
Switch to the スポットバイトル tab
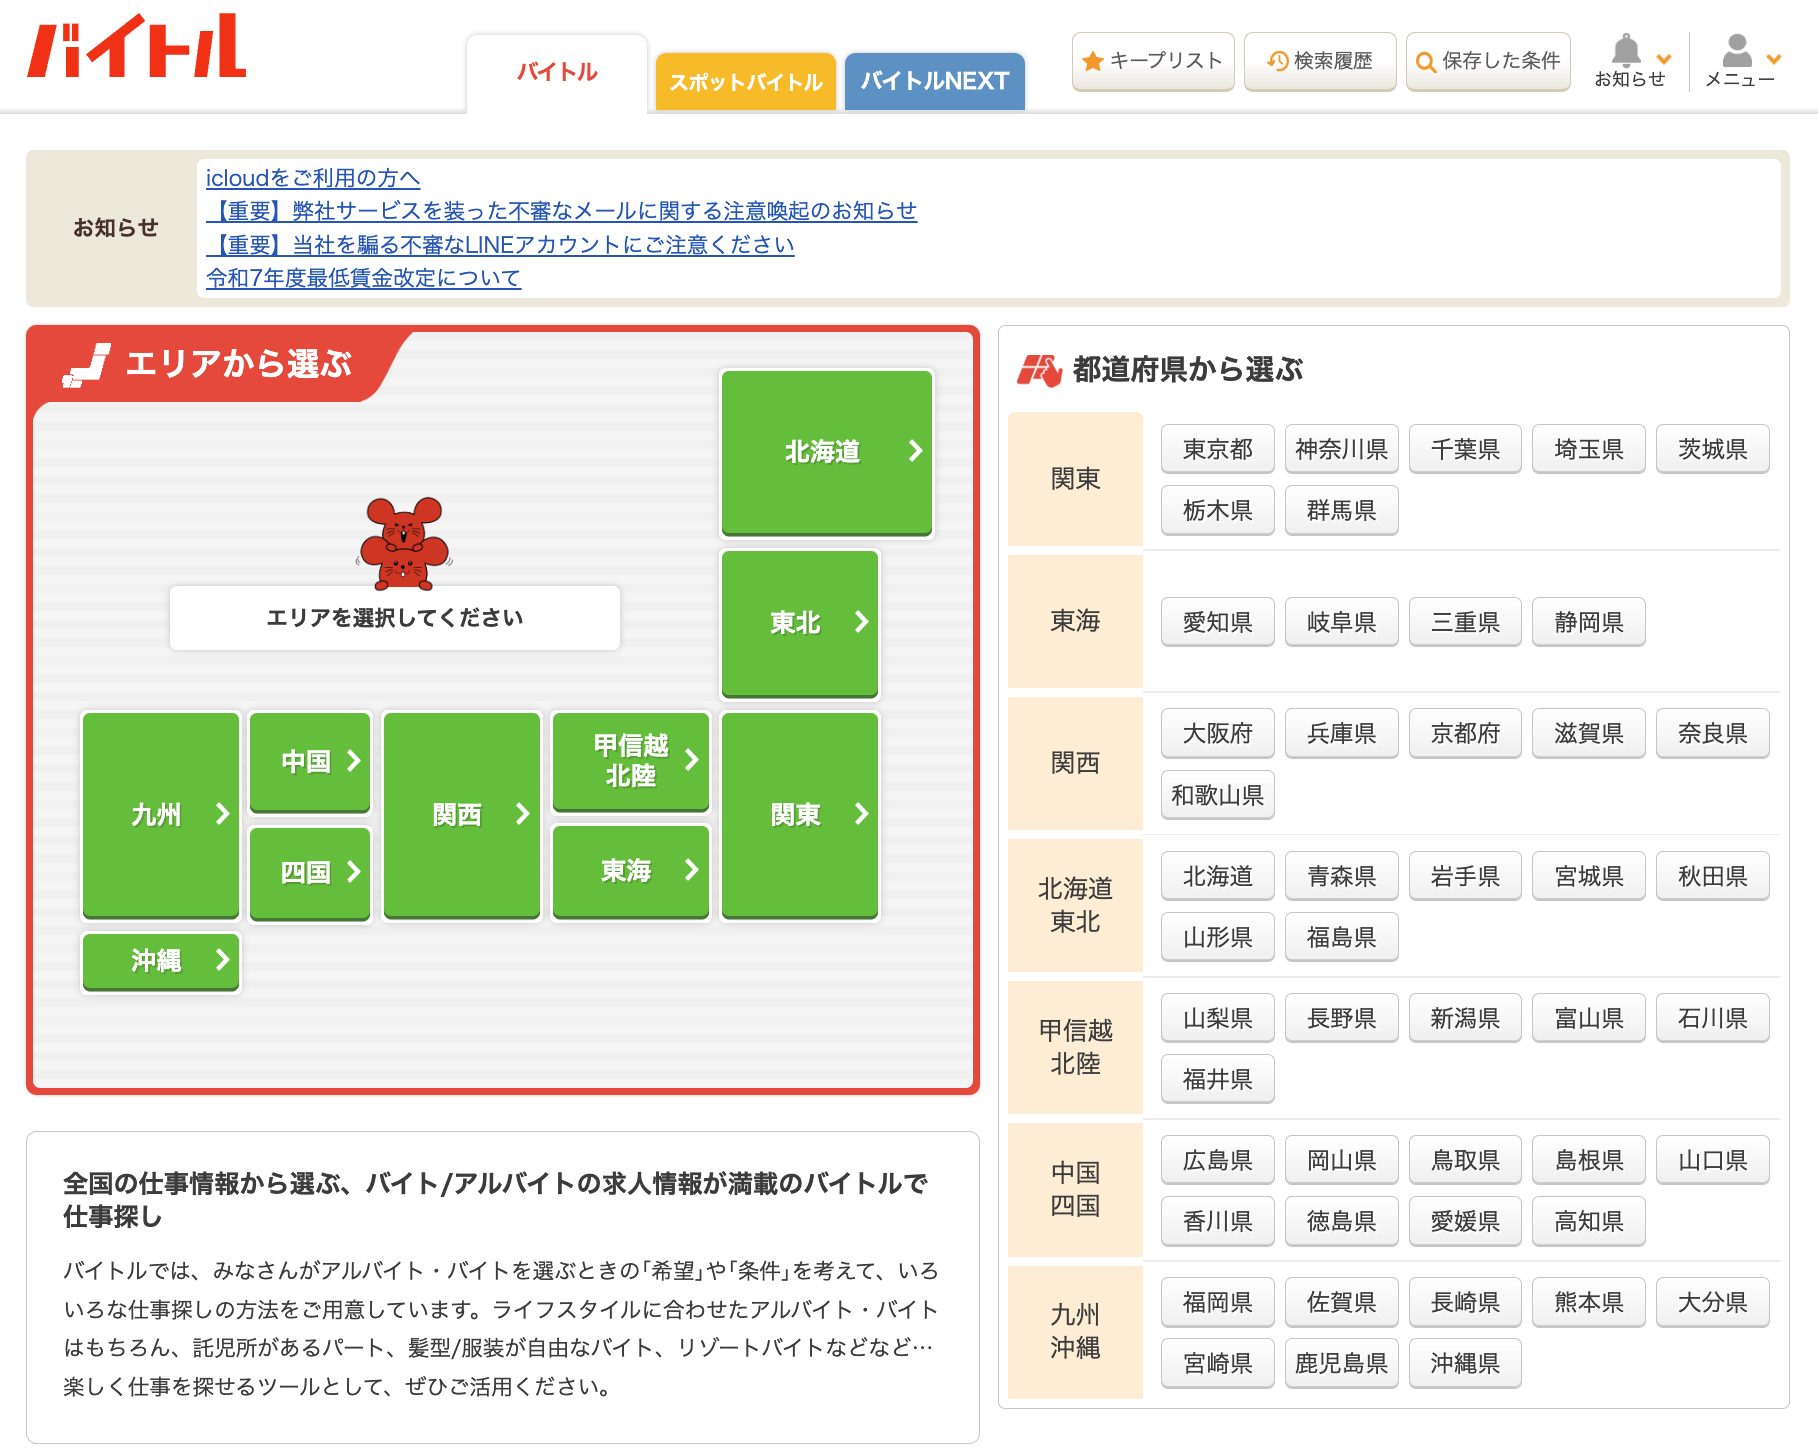pos(745,82)
